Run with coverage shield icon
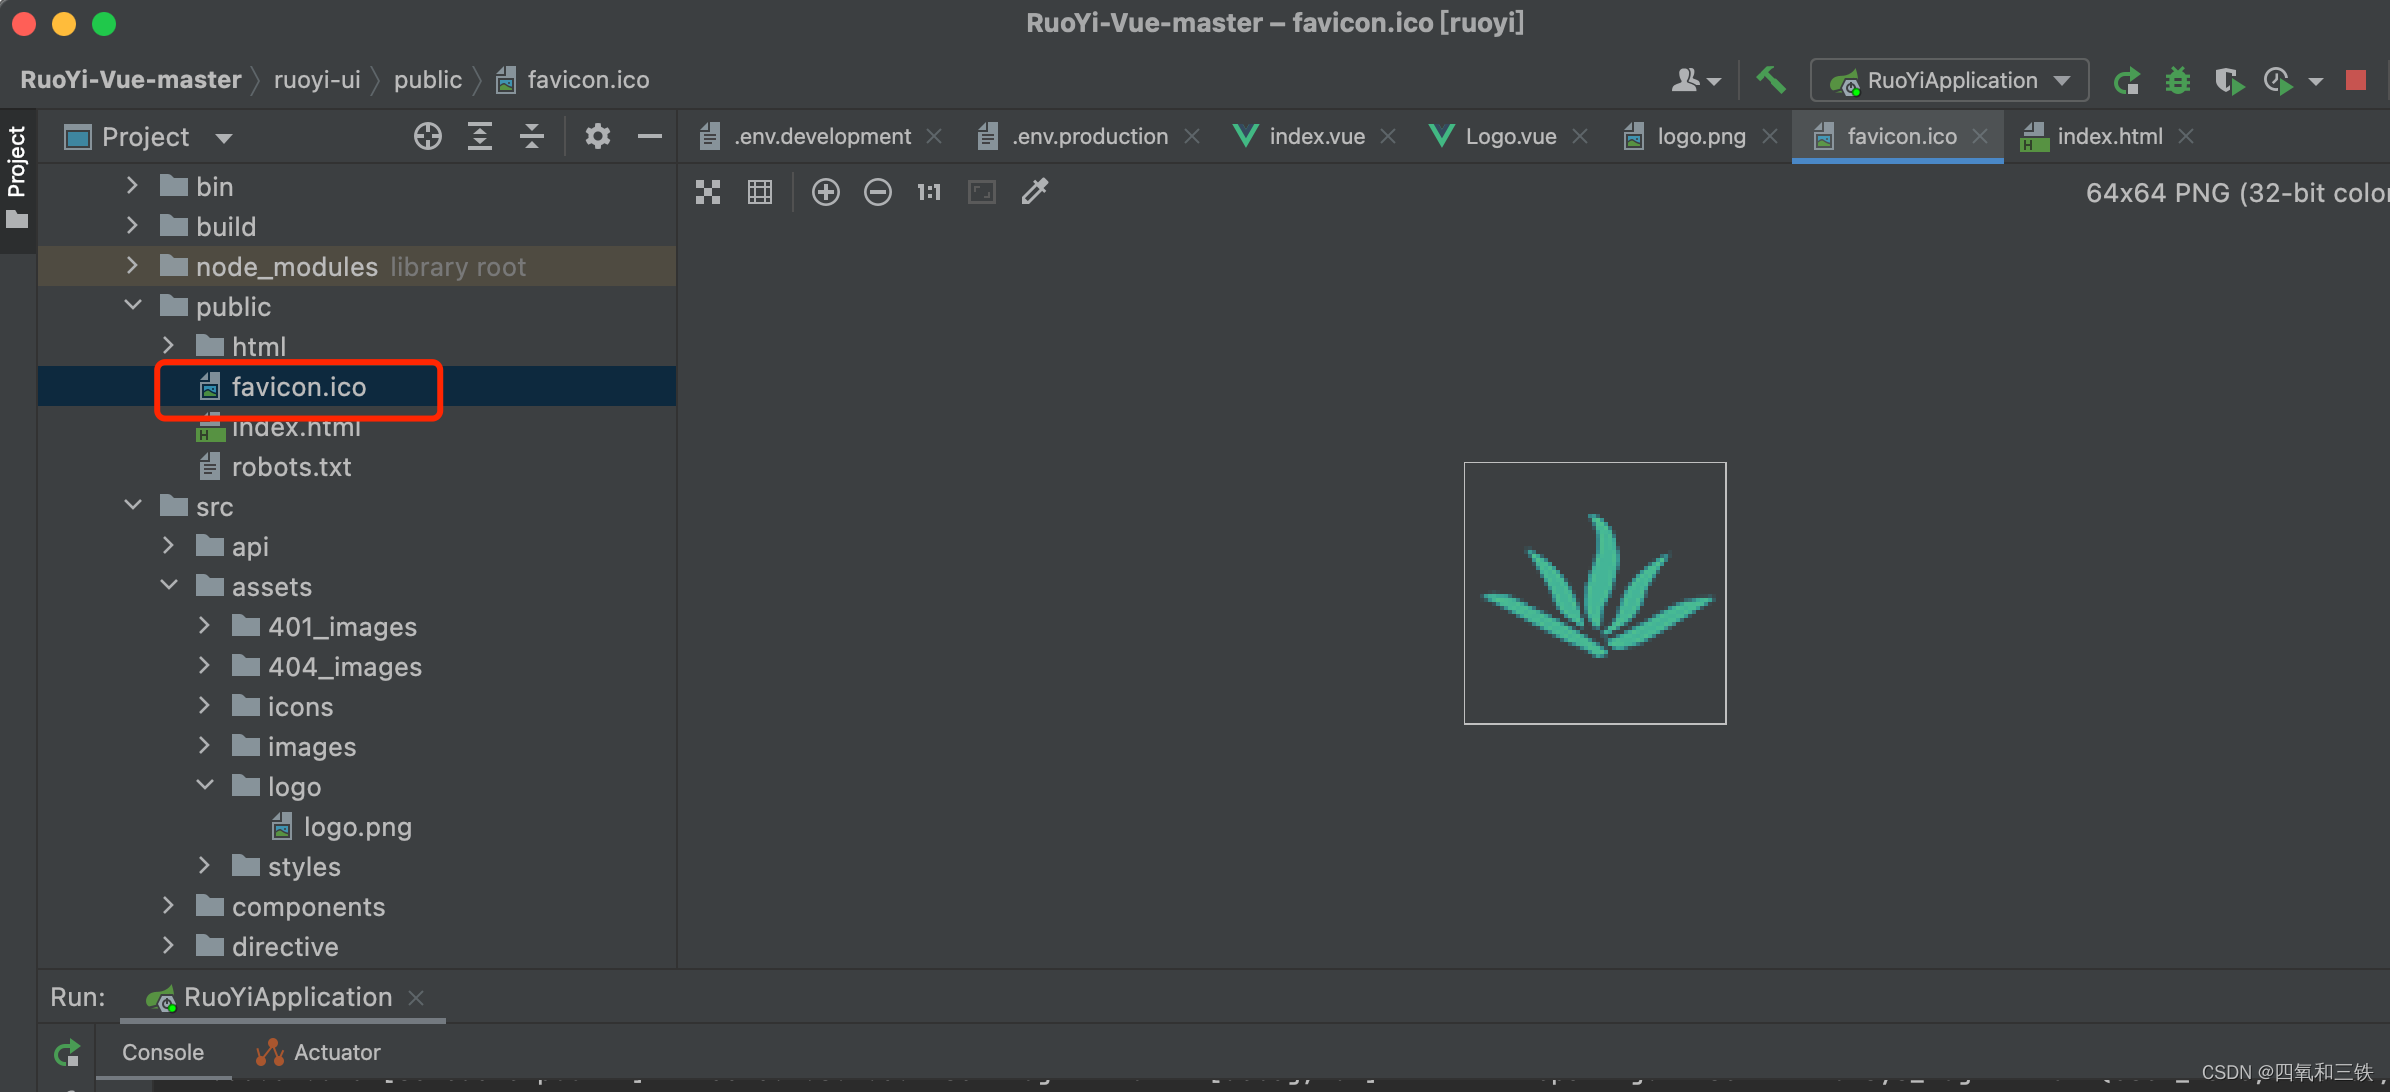The image size is (2390, 1092). click(2229, 80)
